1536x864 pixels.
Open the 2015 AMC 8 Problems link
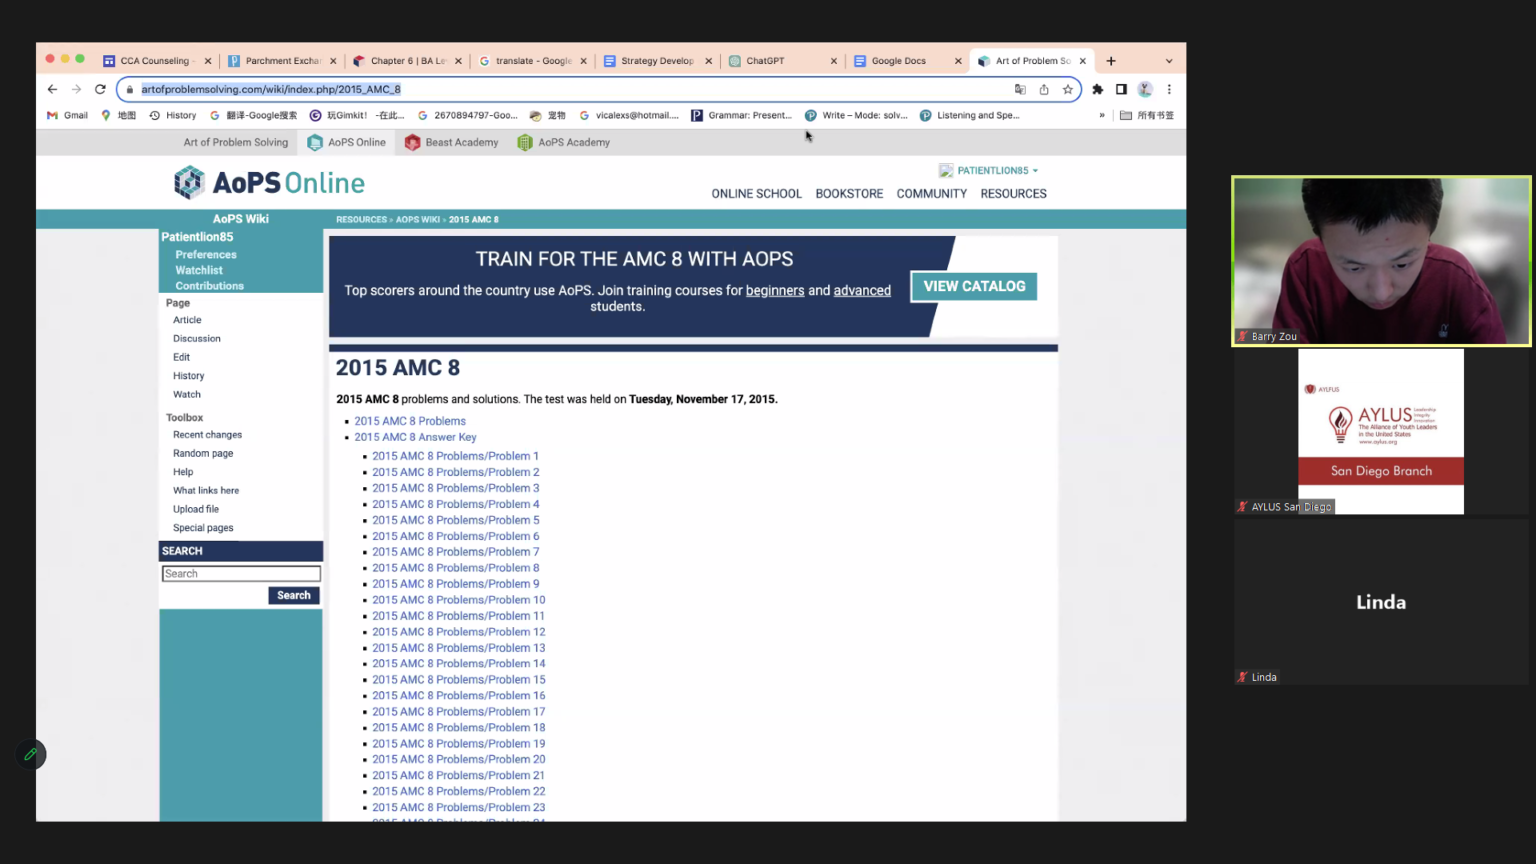click(x=410, y=421)
